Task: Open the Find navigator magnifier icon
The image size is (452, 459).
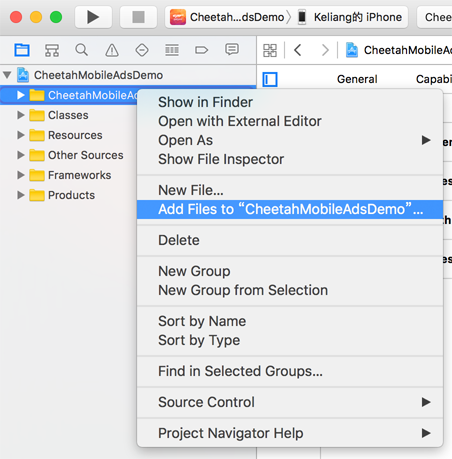Action: [82, 50]
